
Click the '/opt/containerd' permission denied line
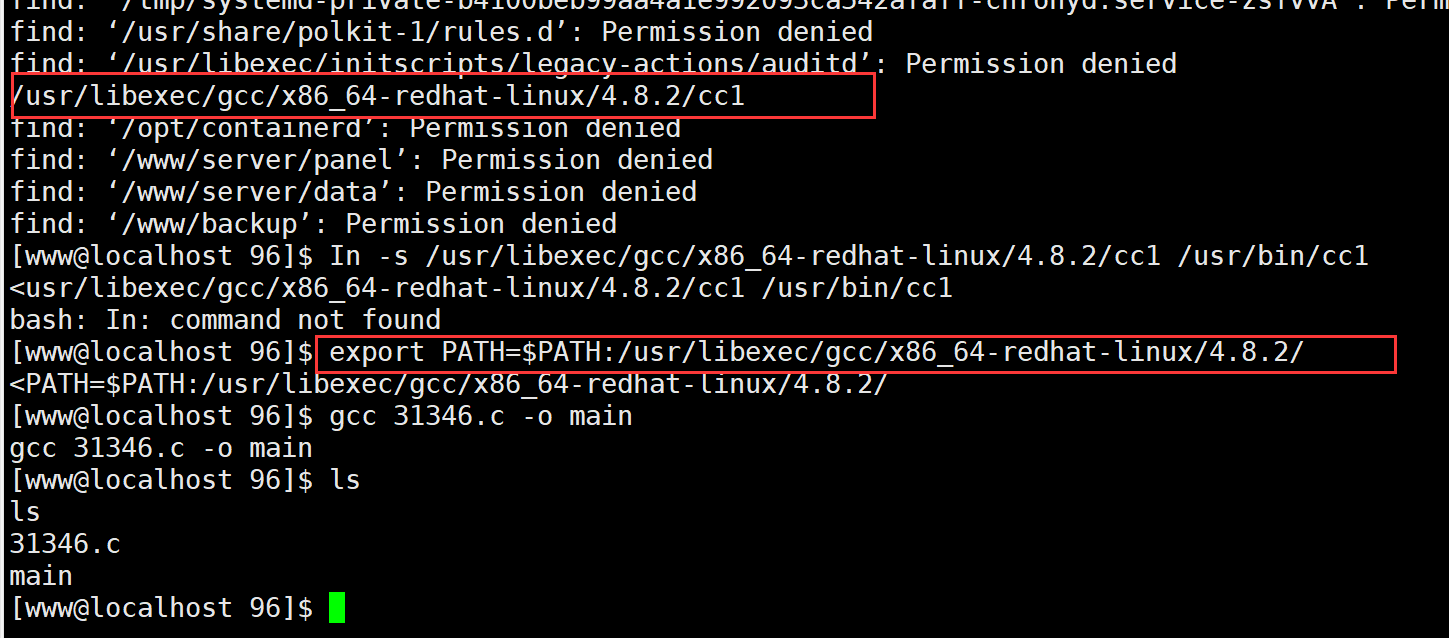345,127
